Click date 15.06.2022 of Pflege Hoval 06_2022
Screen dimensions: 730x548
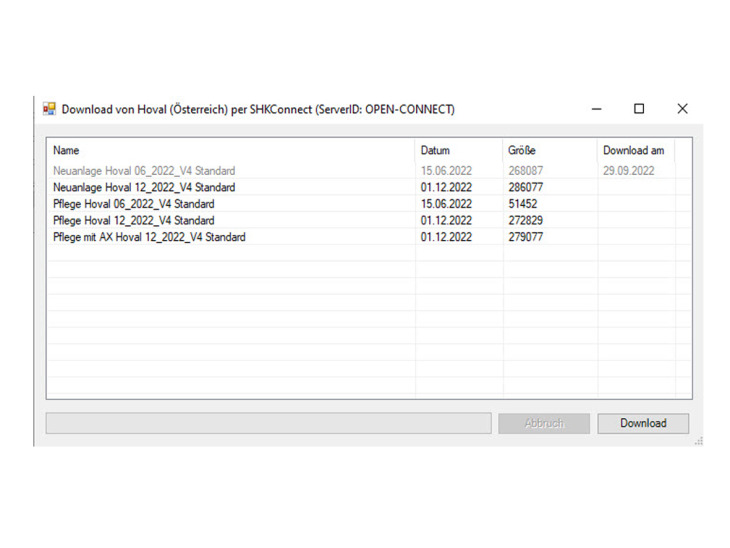click(x=446, y=204)
